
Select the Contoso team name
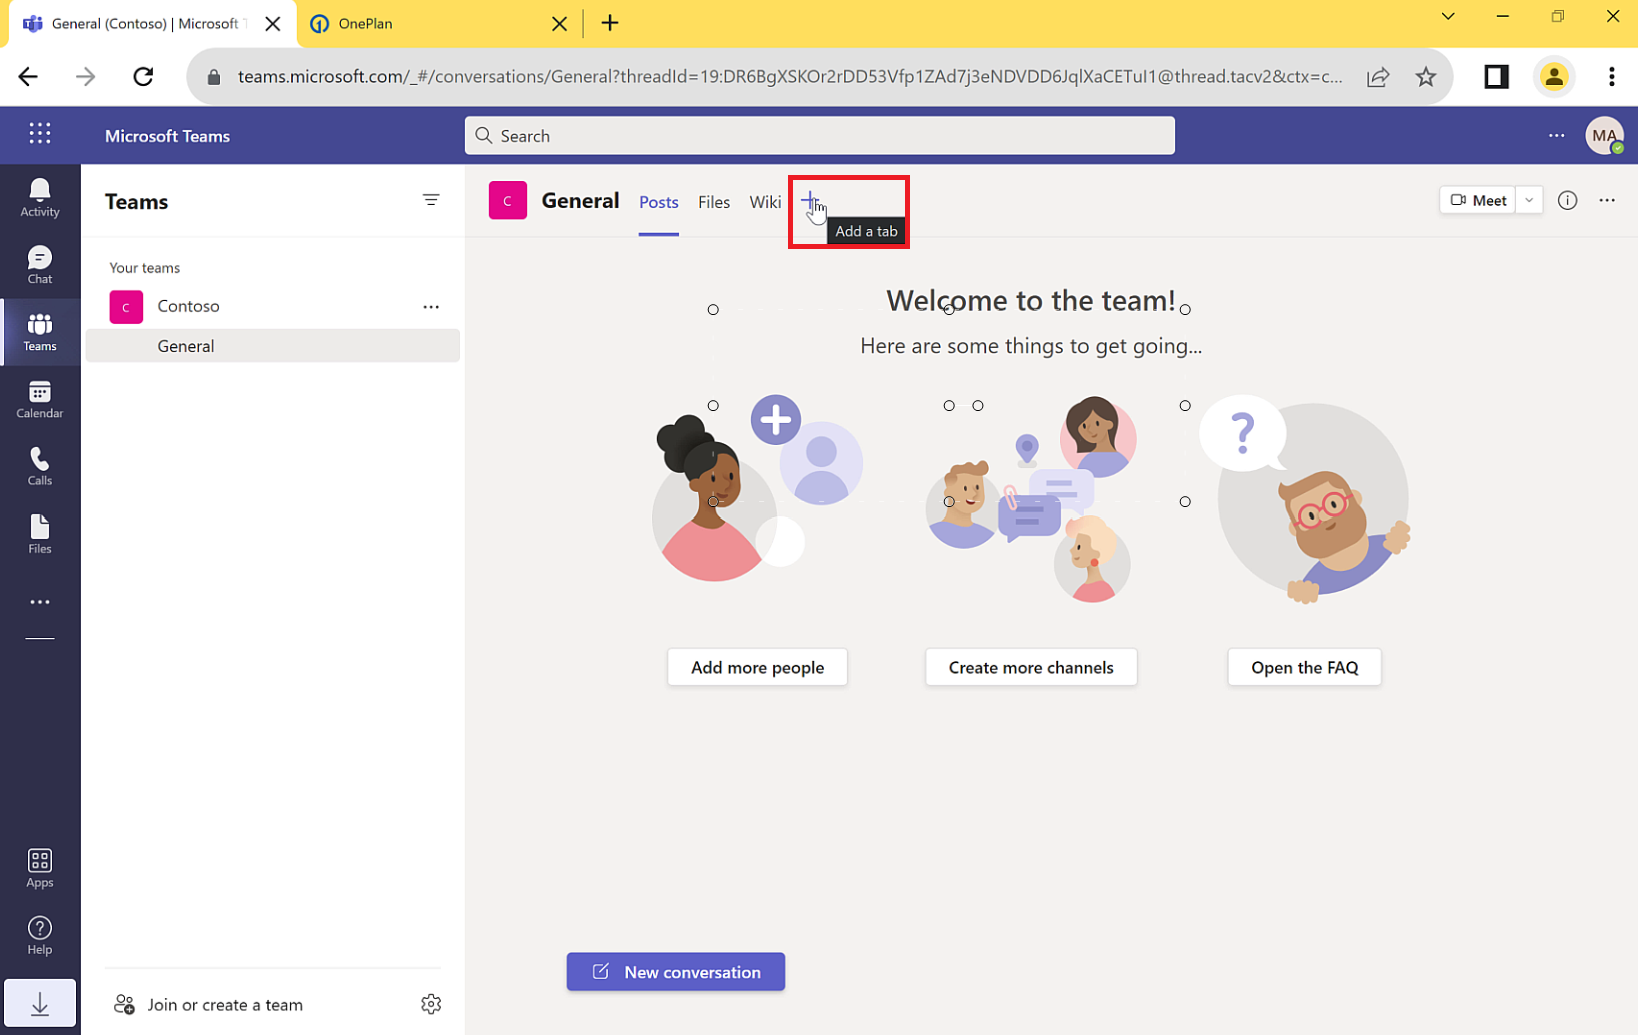(188, 306)
